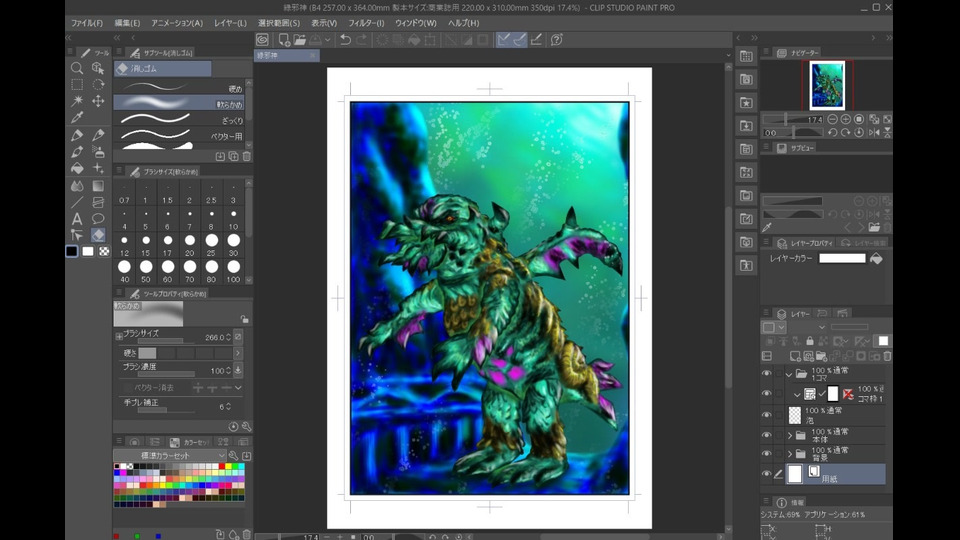Create new canvas from command bar
The height and width of the screenshot is (540, 960).
click(x=284, y=40)
